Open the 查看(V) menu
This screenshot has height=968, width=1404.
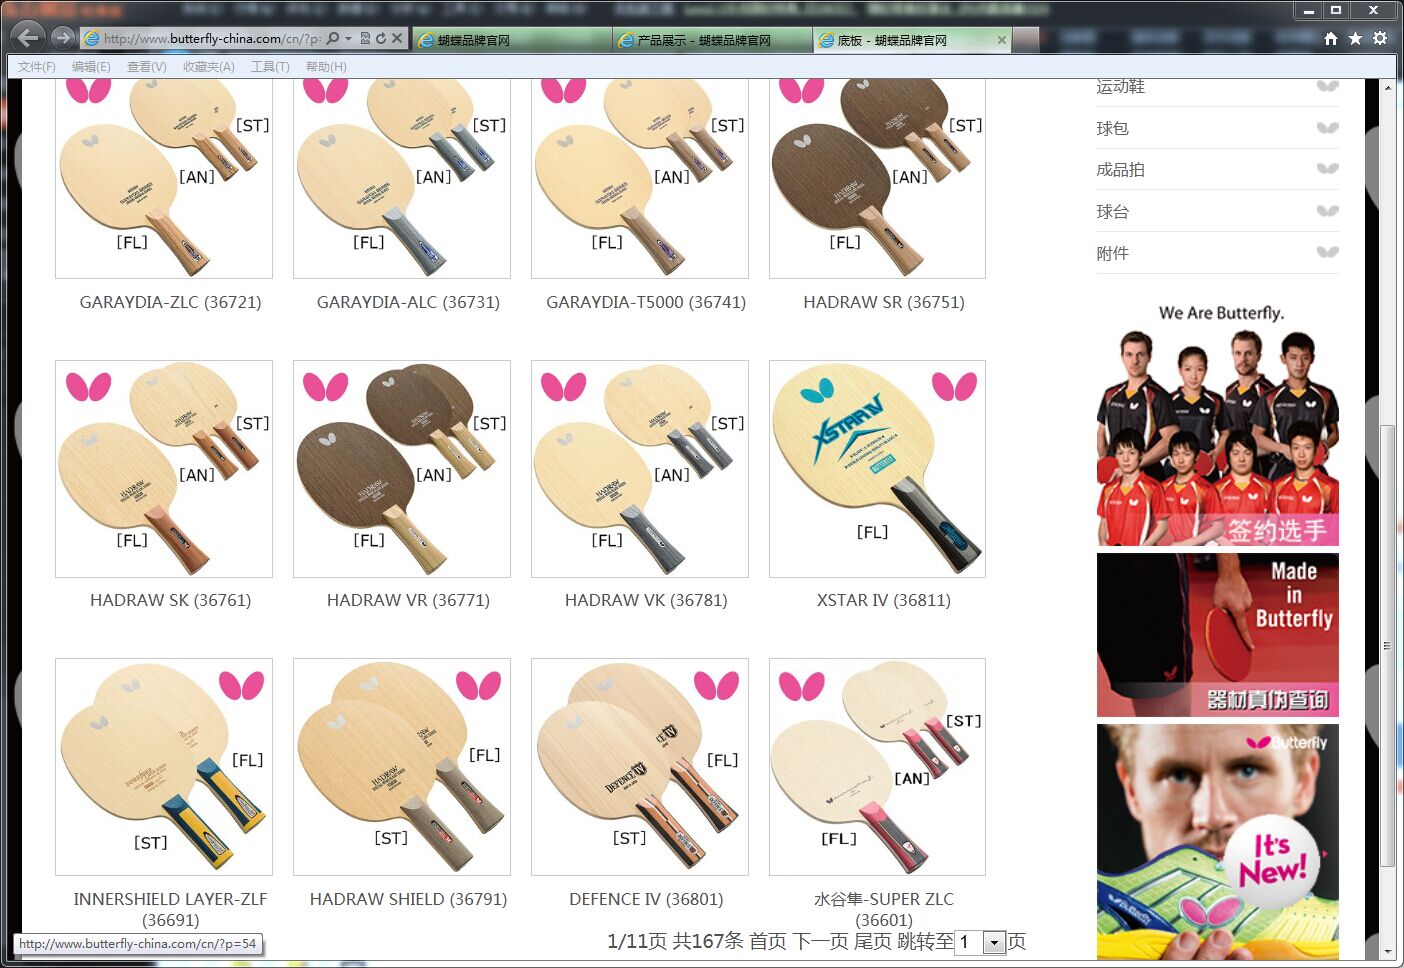click(x=146, y=67)
